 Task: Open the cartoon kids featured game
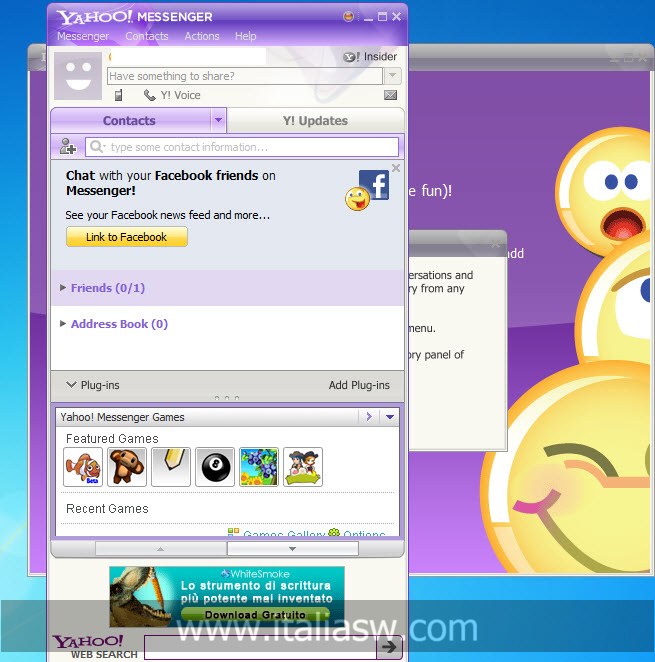303,467
